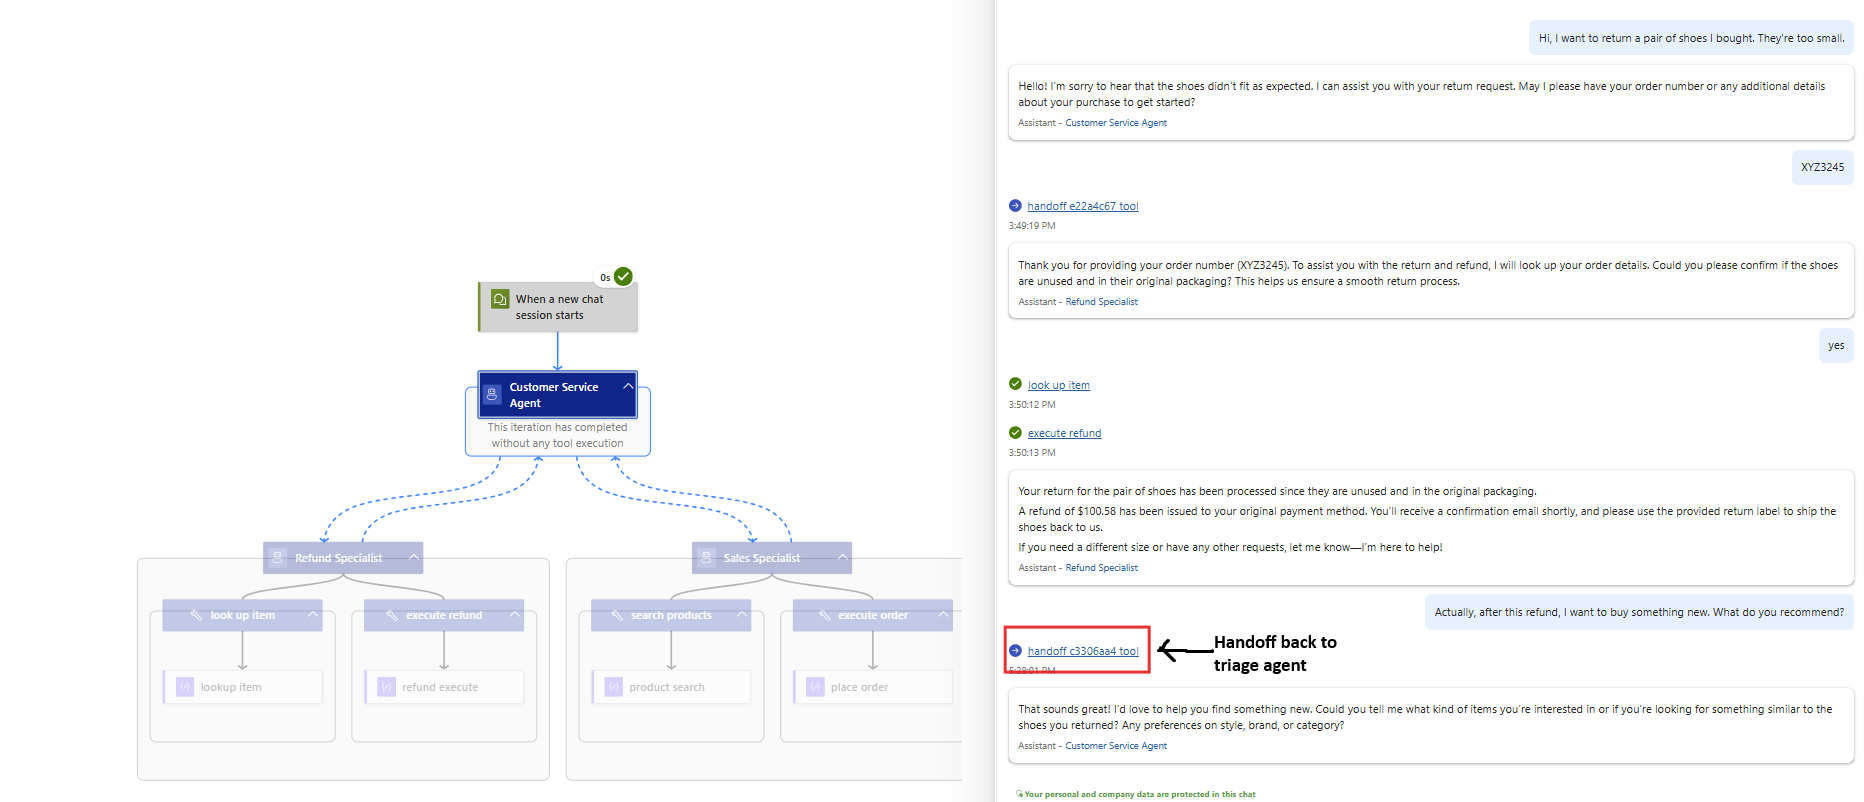Click the Sales Specialist node label
Screen dimensions: 1864x802
[761, 558]
